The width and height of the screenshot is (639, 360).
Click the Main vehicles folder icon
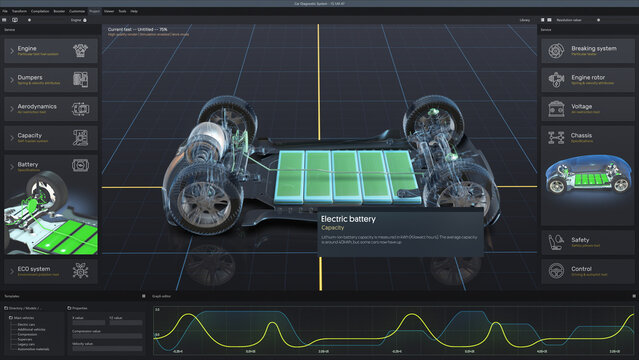tap(11, 317)
